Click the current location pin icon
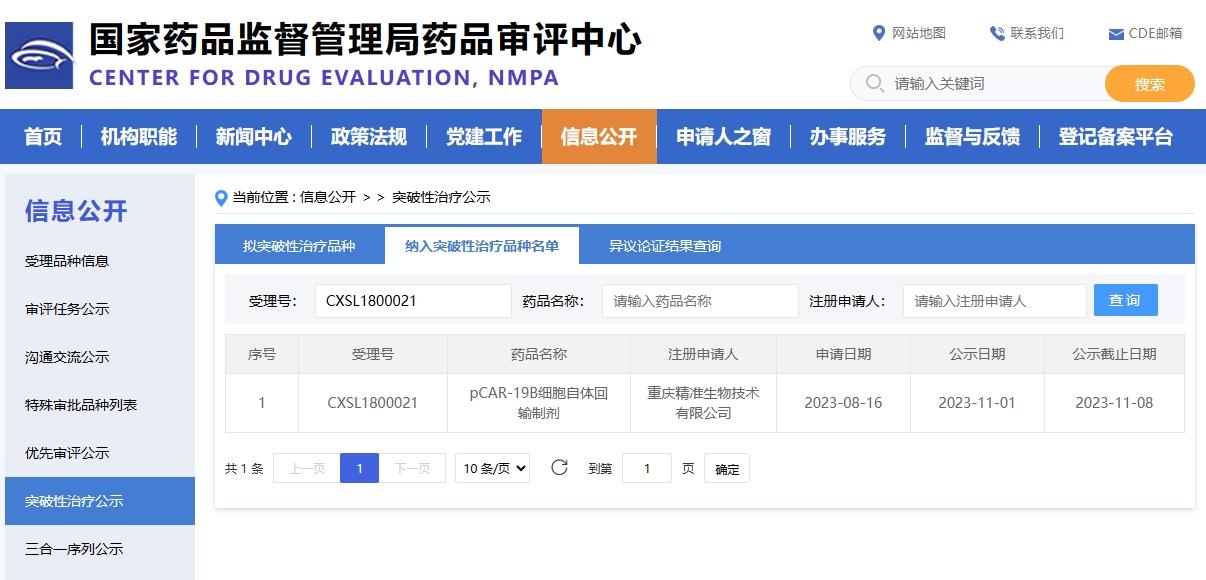 tap(222, 198)
